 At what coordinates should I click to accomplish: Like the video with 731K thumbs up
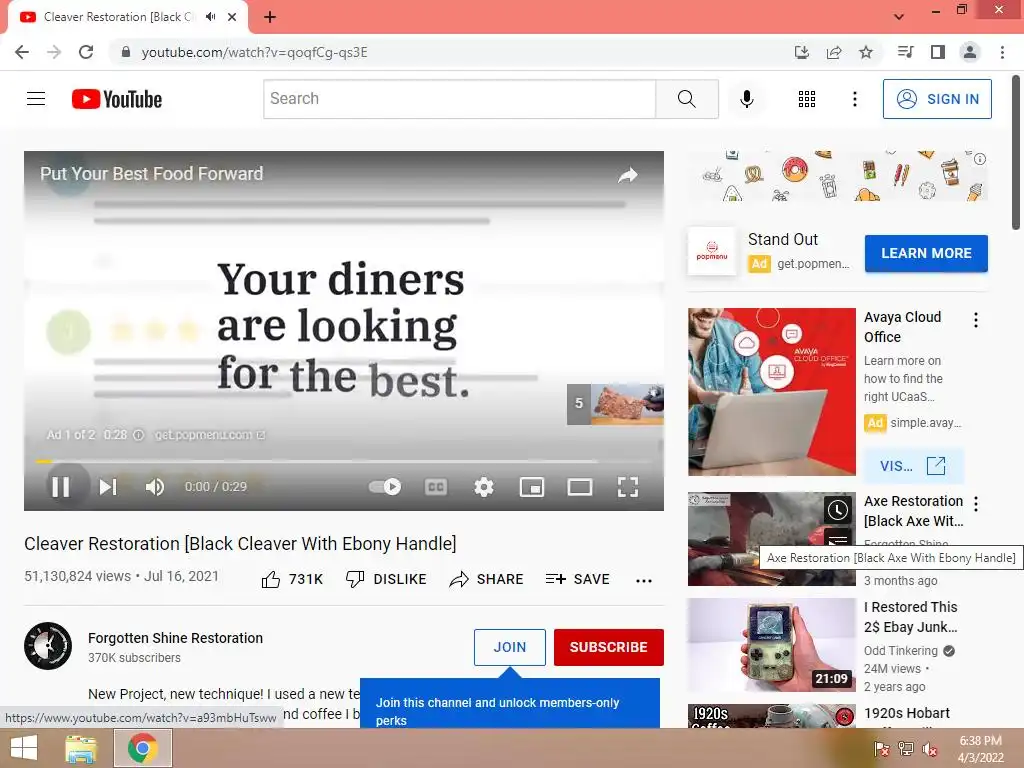pyautogui.click(x=292, y=579)
